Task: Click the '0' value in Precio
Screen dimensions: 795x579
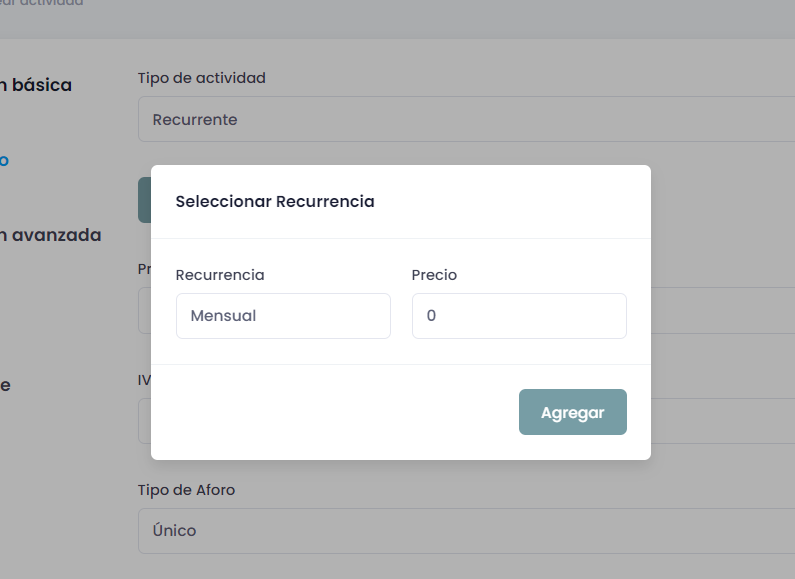Action: point(431,316)
